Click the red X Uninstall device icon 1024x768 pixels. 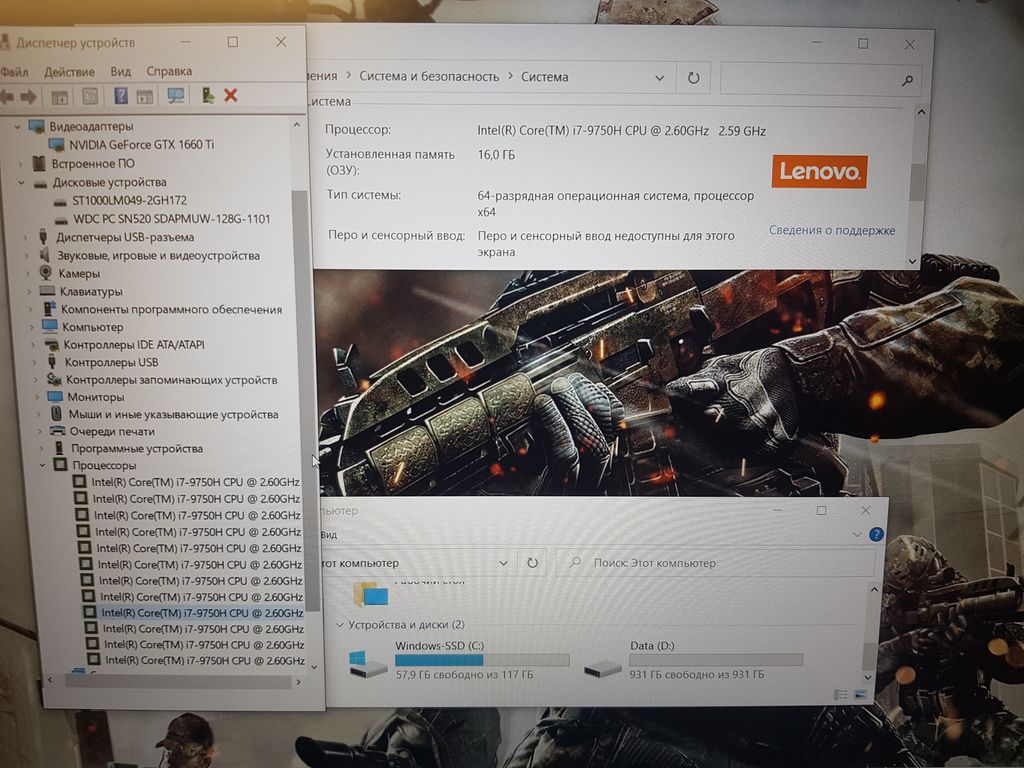coord(231,95)
